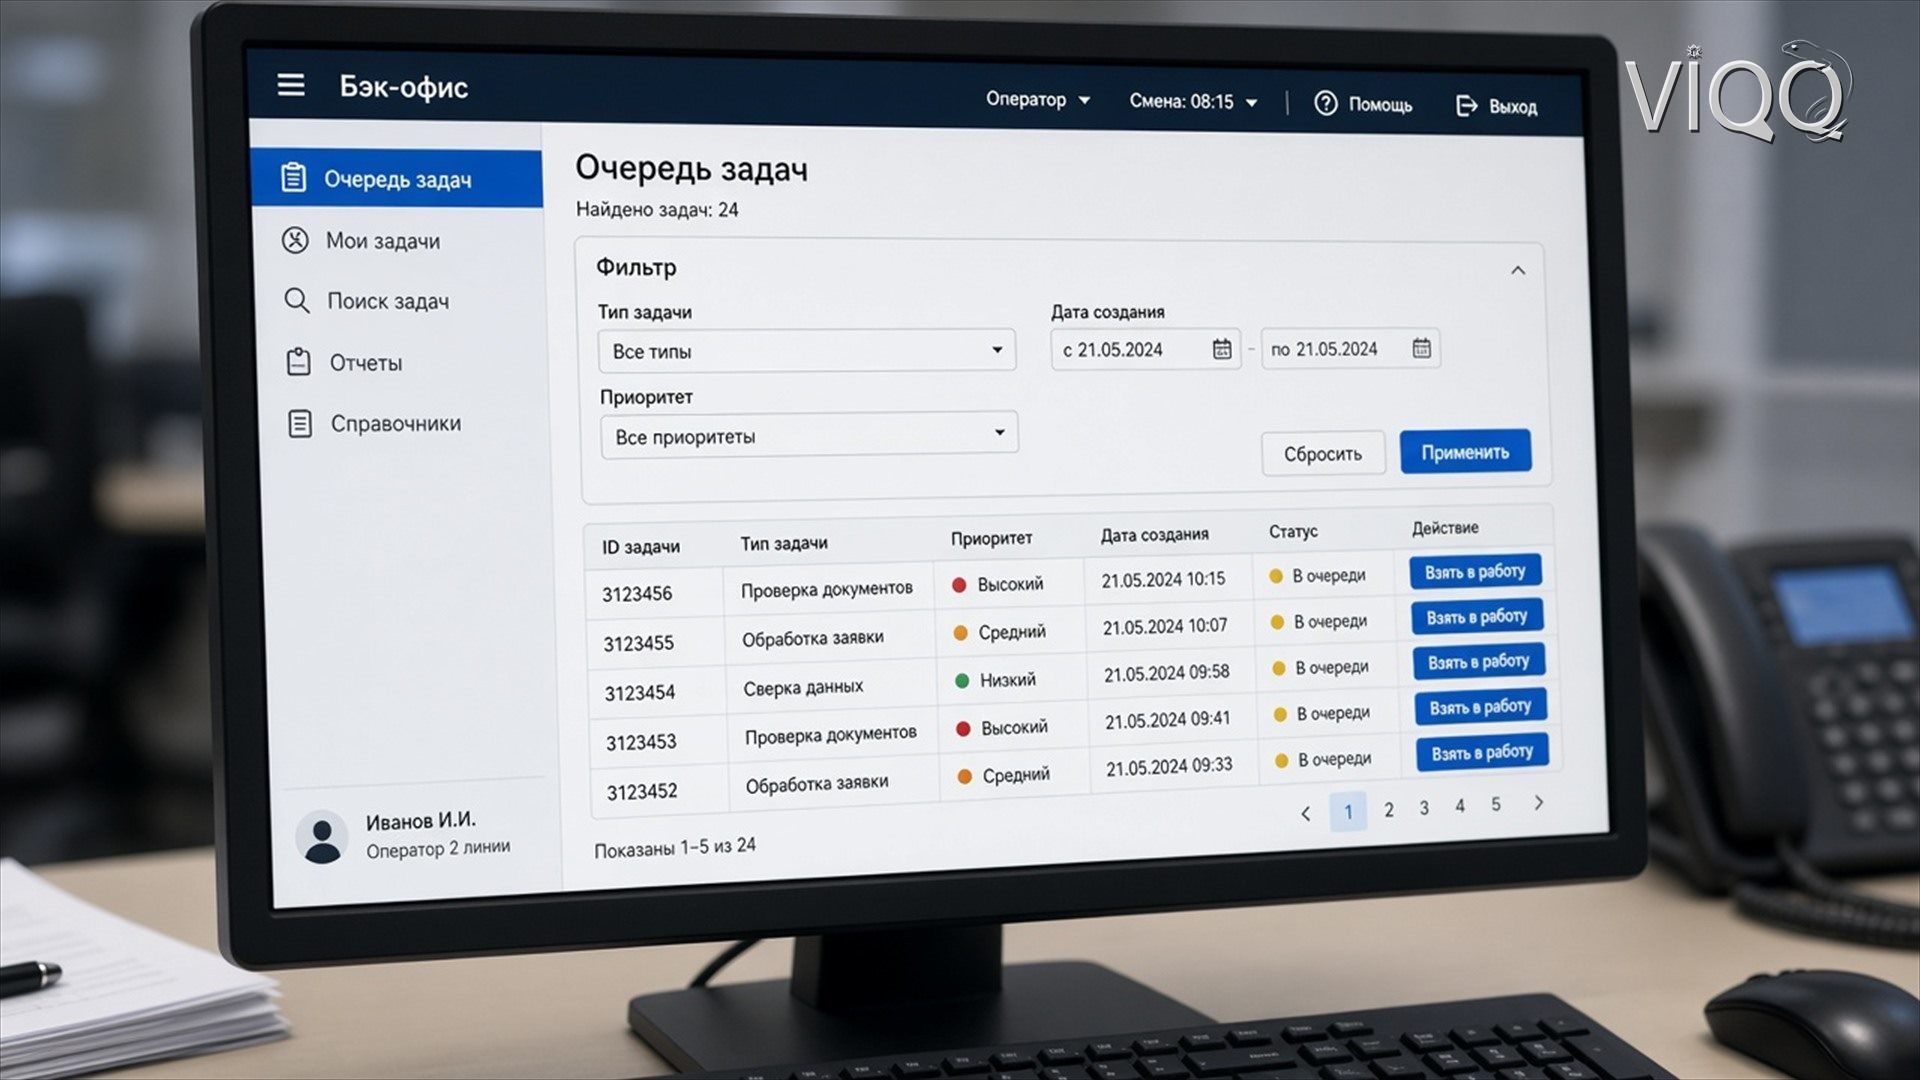The height and width of the screenshot is (1080, 1920).
Task: Click the start date field с 21.05.2024
Action: pyautogui.click(x=1146, y=349)
